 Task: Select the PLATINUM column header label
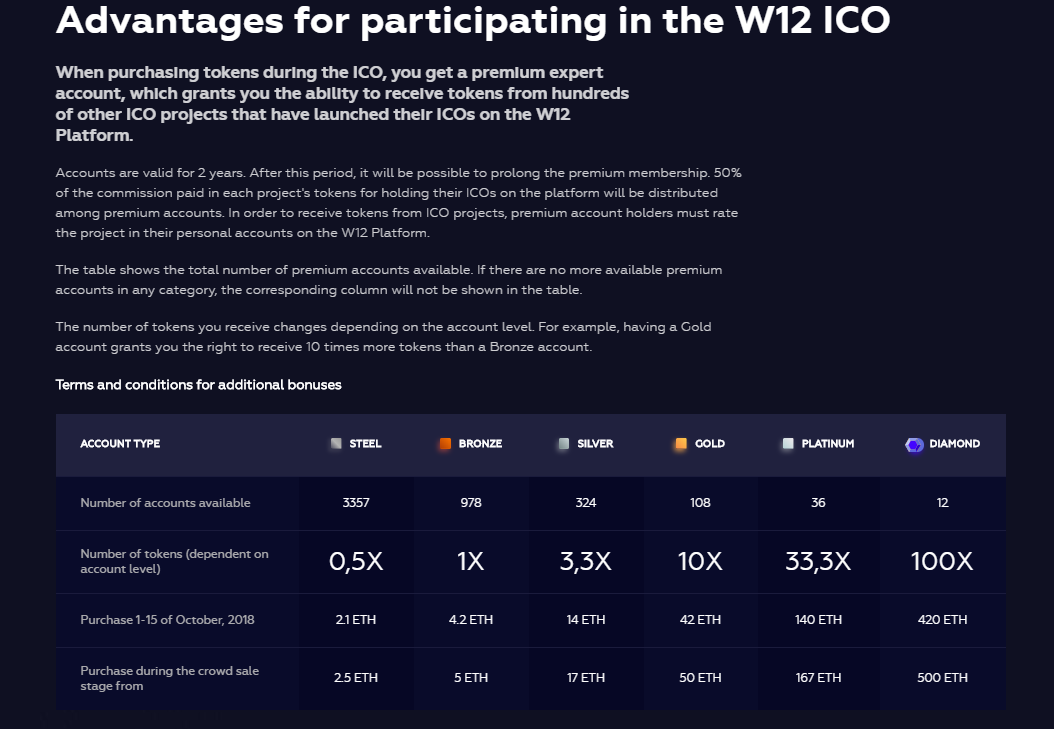827,444
